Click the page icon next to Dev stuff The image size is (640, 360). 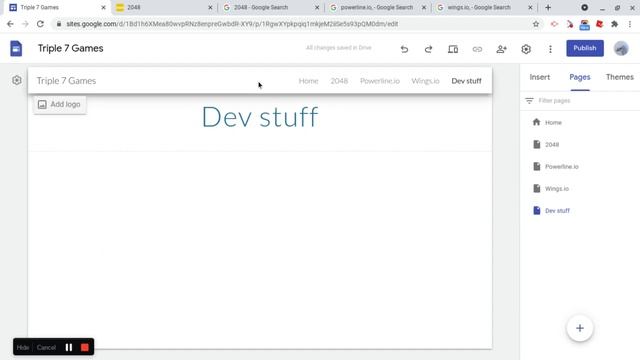[537, 210]
